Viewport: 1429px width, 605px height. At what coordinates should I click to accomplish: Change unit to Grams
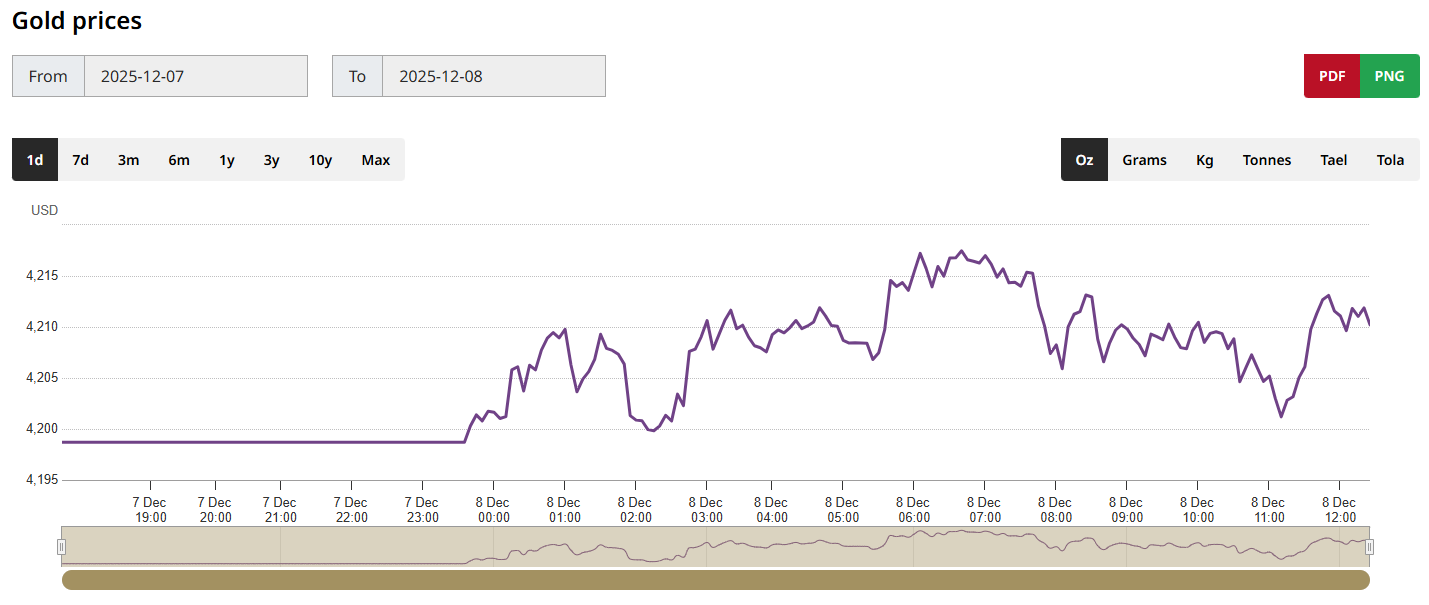pyautogui.click(x=1144, y=160)
